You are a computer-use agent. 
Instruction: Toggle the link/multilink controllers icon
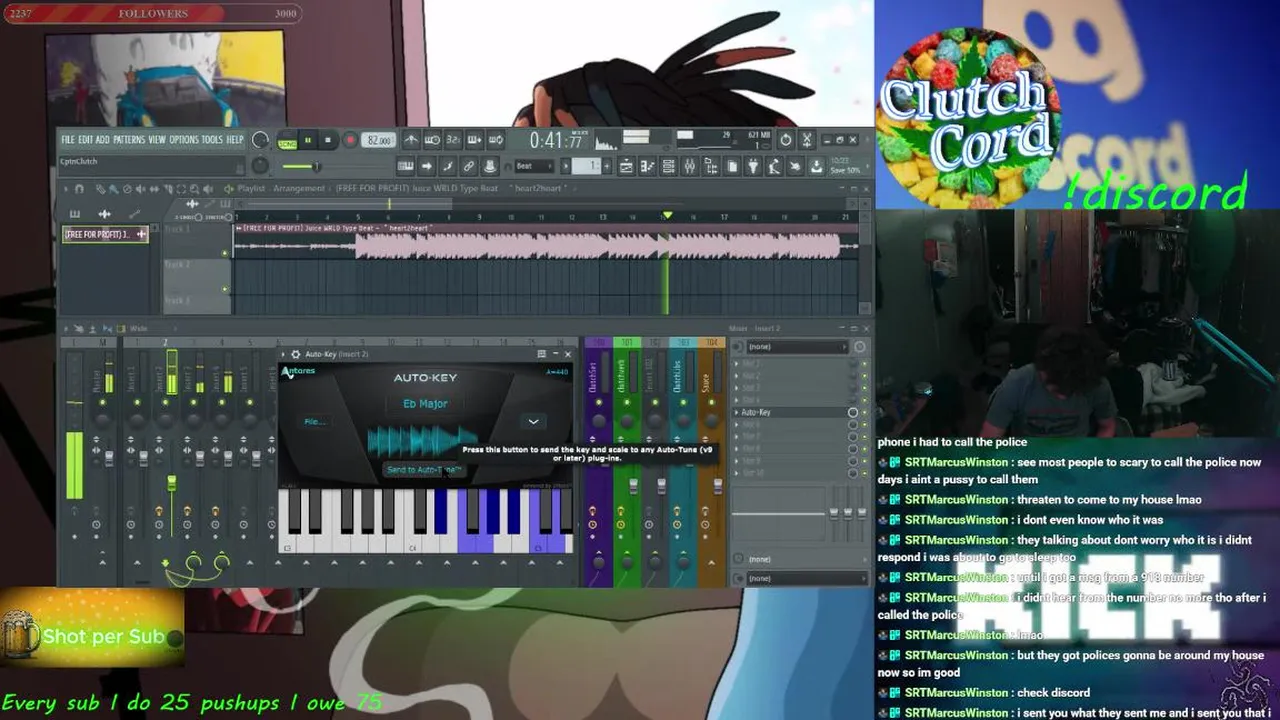tap(469, 166)
